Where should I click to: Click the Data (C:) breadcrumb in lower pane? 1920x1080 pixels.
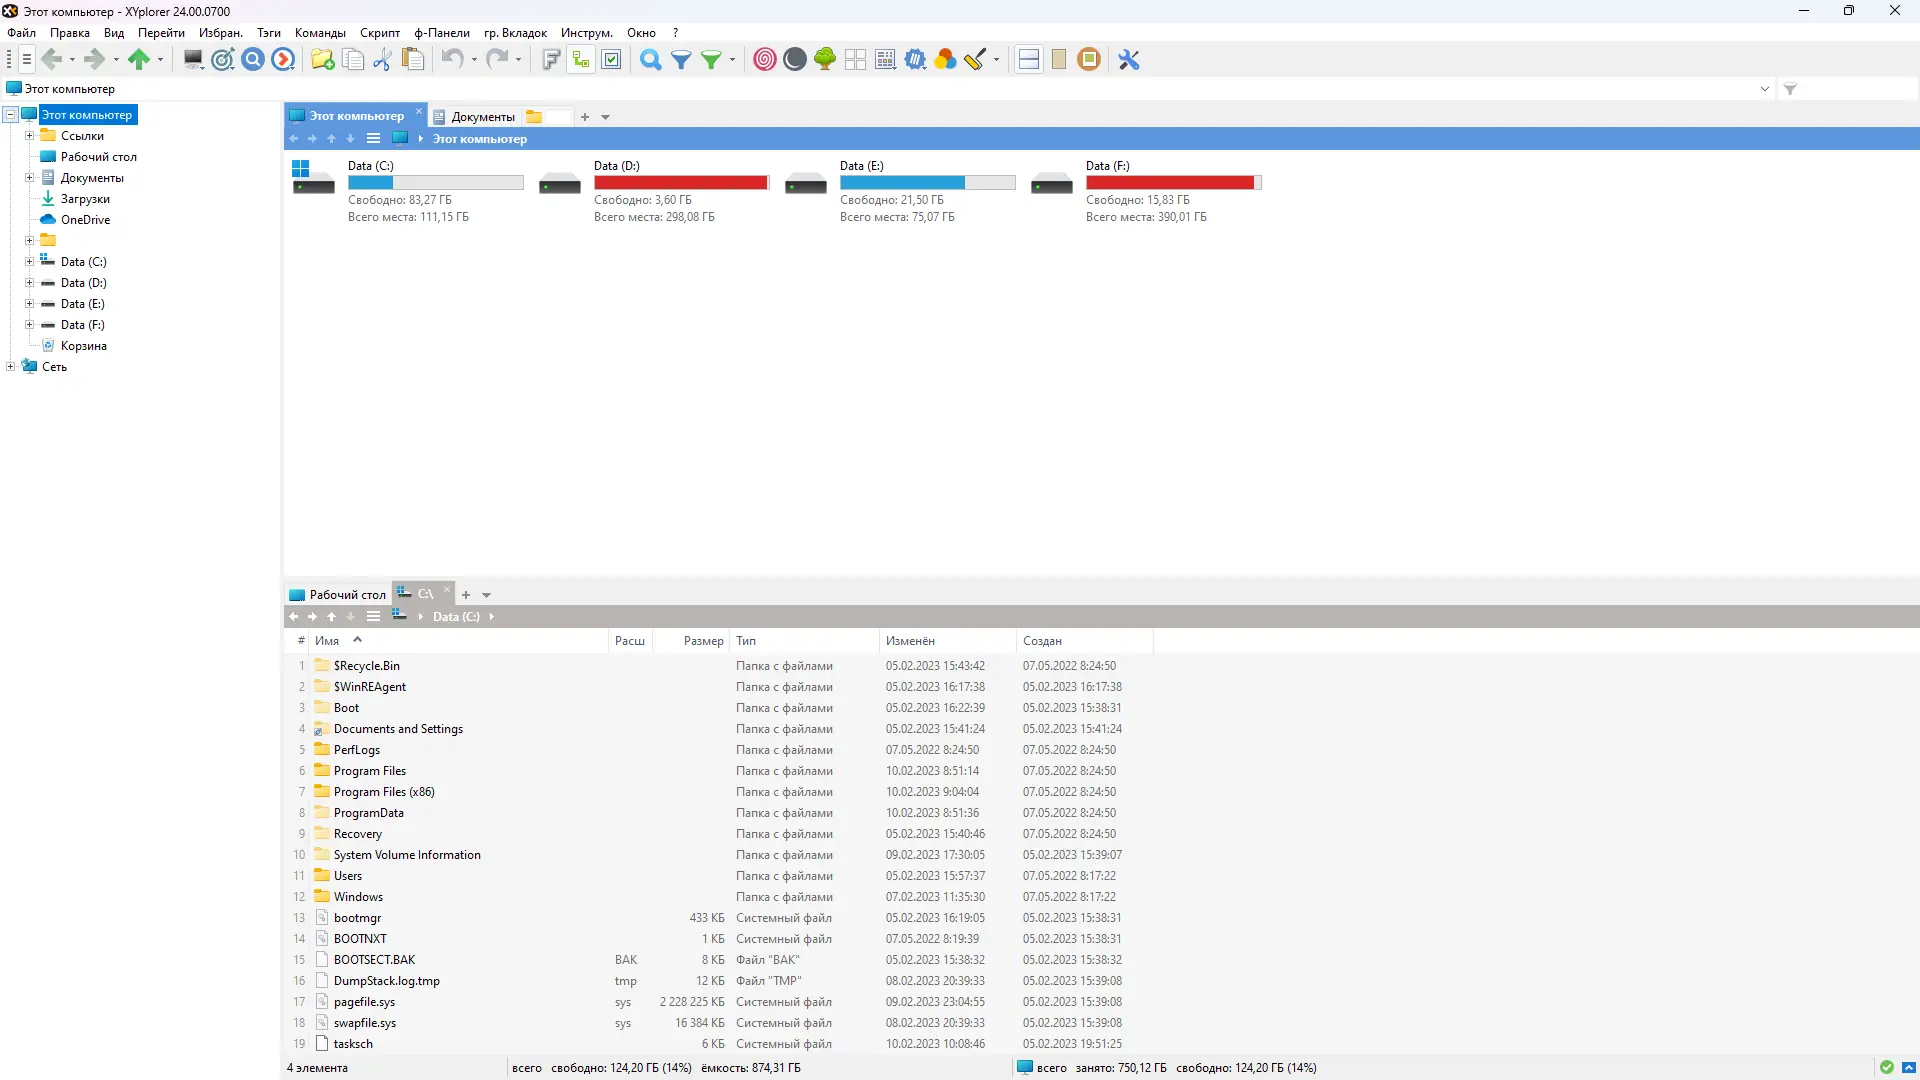coord(456,617)
